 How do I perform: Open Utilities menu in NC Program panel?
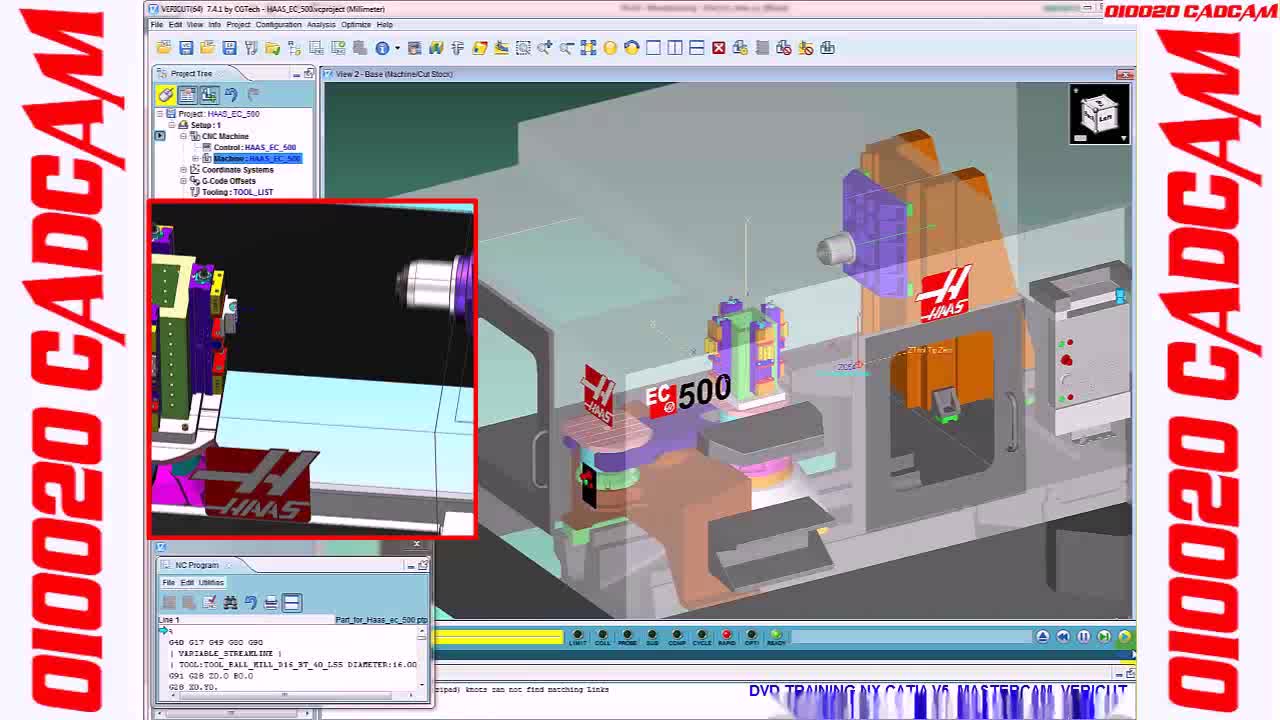(211, 582)
